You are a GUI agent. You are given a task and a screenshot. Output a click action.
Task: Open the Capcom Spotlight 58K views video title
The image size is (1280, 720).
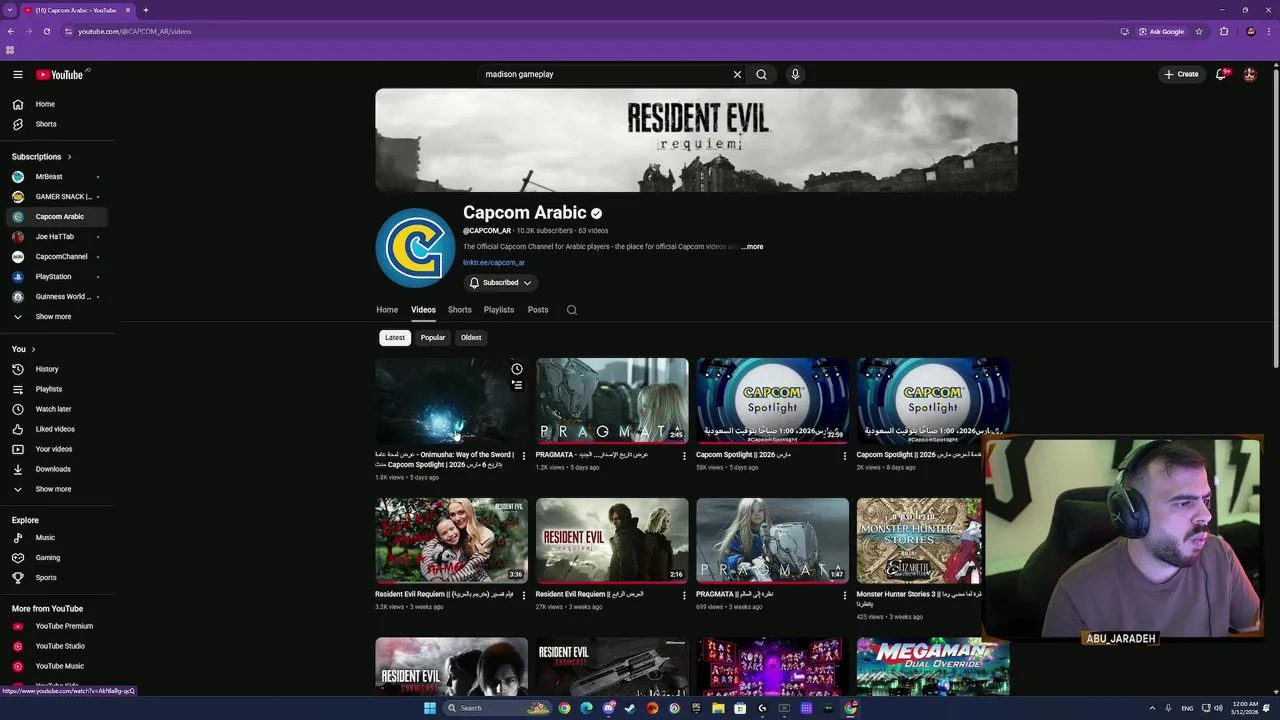[x=743, y=455]
